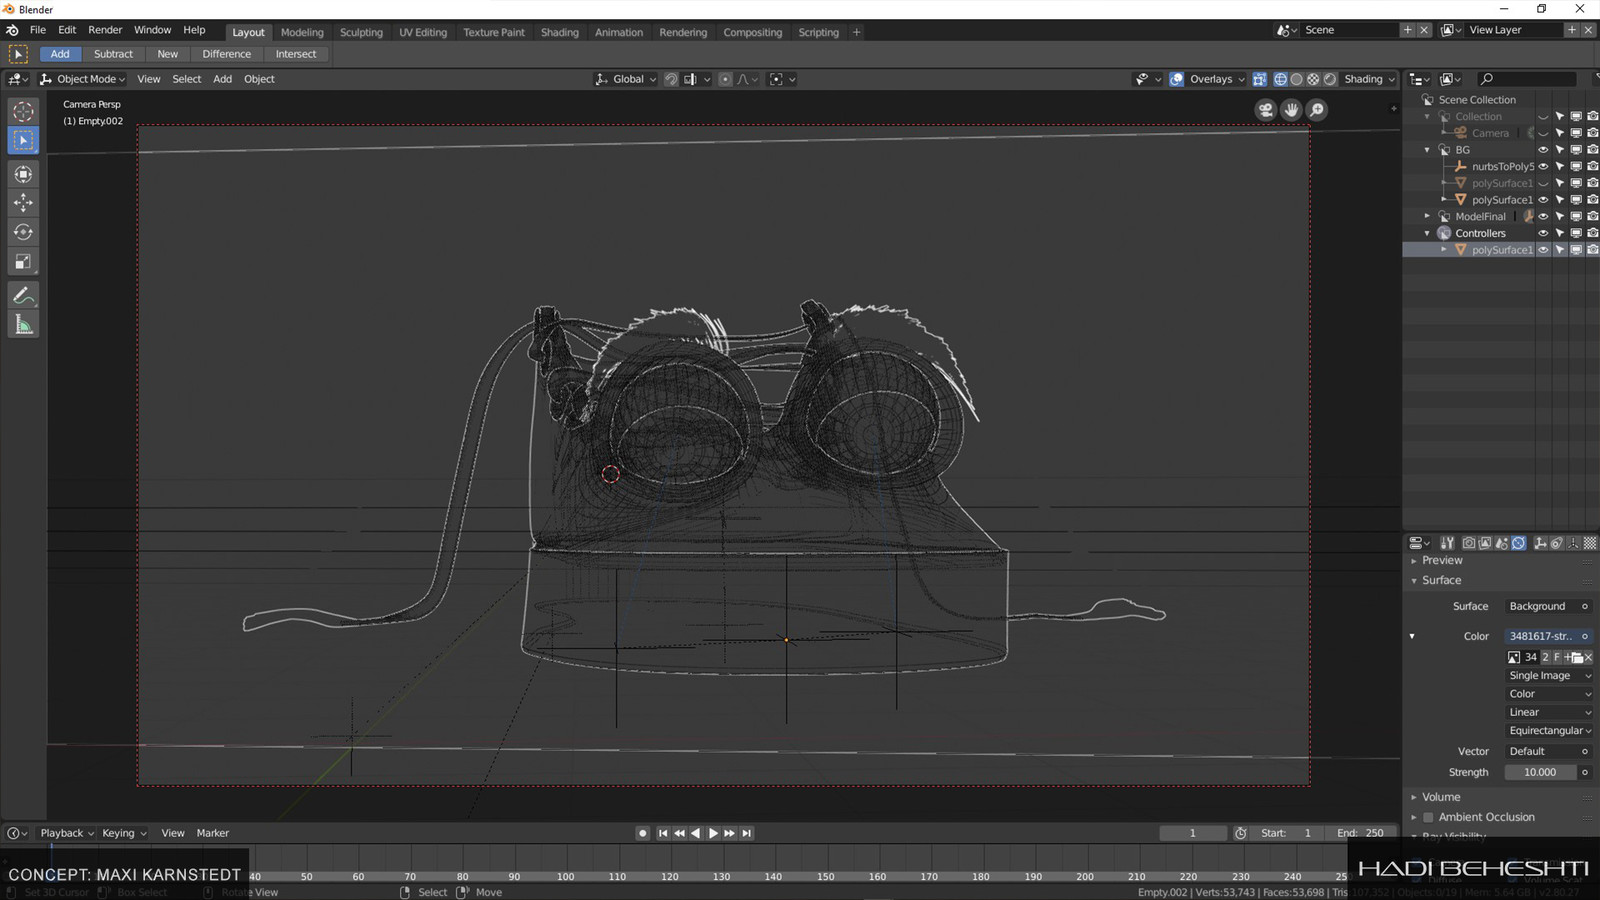Viewport: 1600px width, 900px height.
Task: Activate the Select Box tool
Action: 23,141
